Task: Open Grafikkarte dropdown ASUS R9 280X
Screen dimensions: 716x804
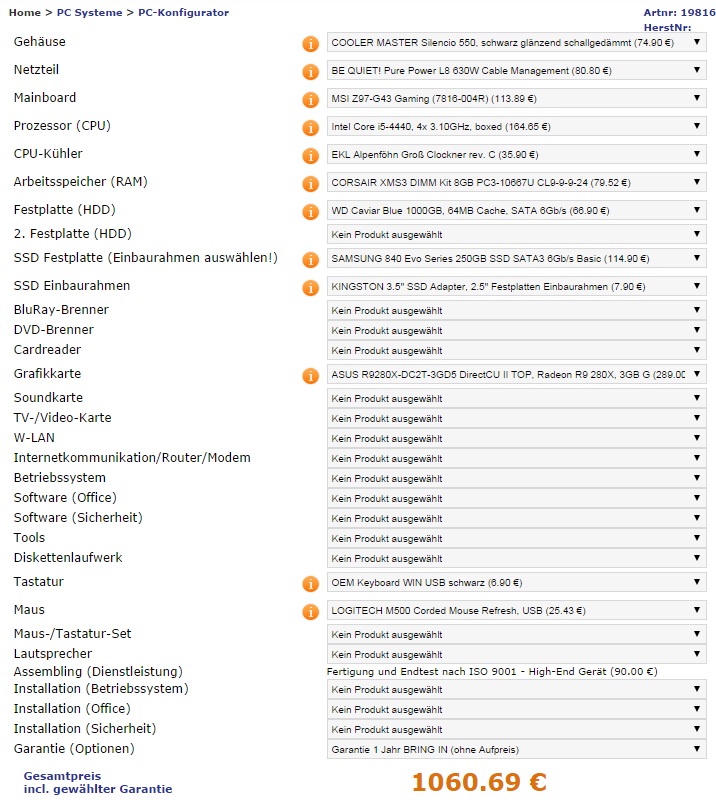Action: point(516,374)
